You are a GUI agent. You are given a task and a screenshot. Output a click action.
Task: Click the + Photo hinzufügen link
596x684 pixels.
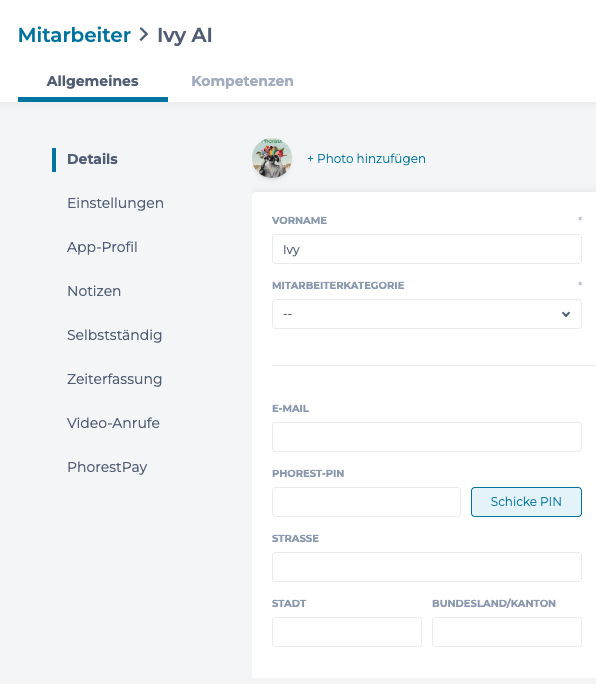(x=366, y=158)
